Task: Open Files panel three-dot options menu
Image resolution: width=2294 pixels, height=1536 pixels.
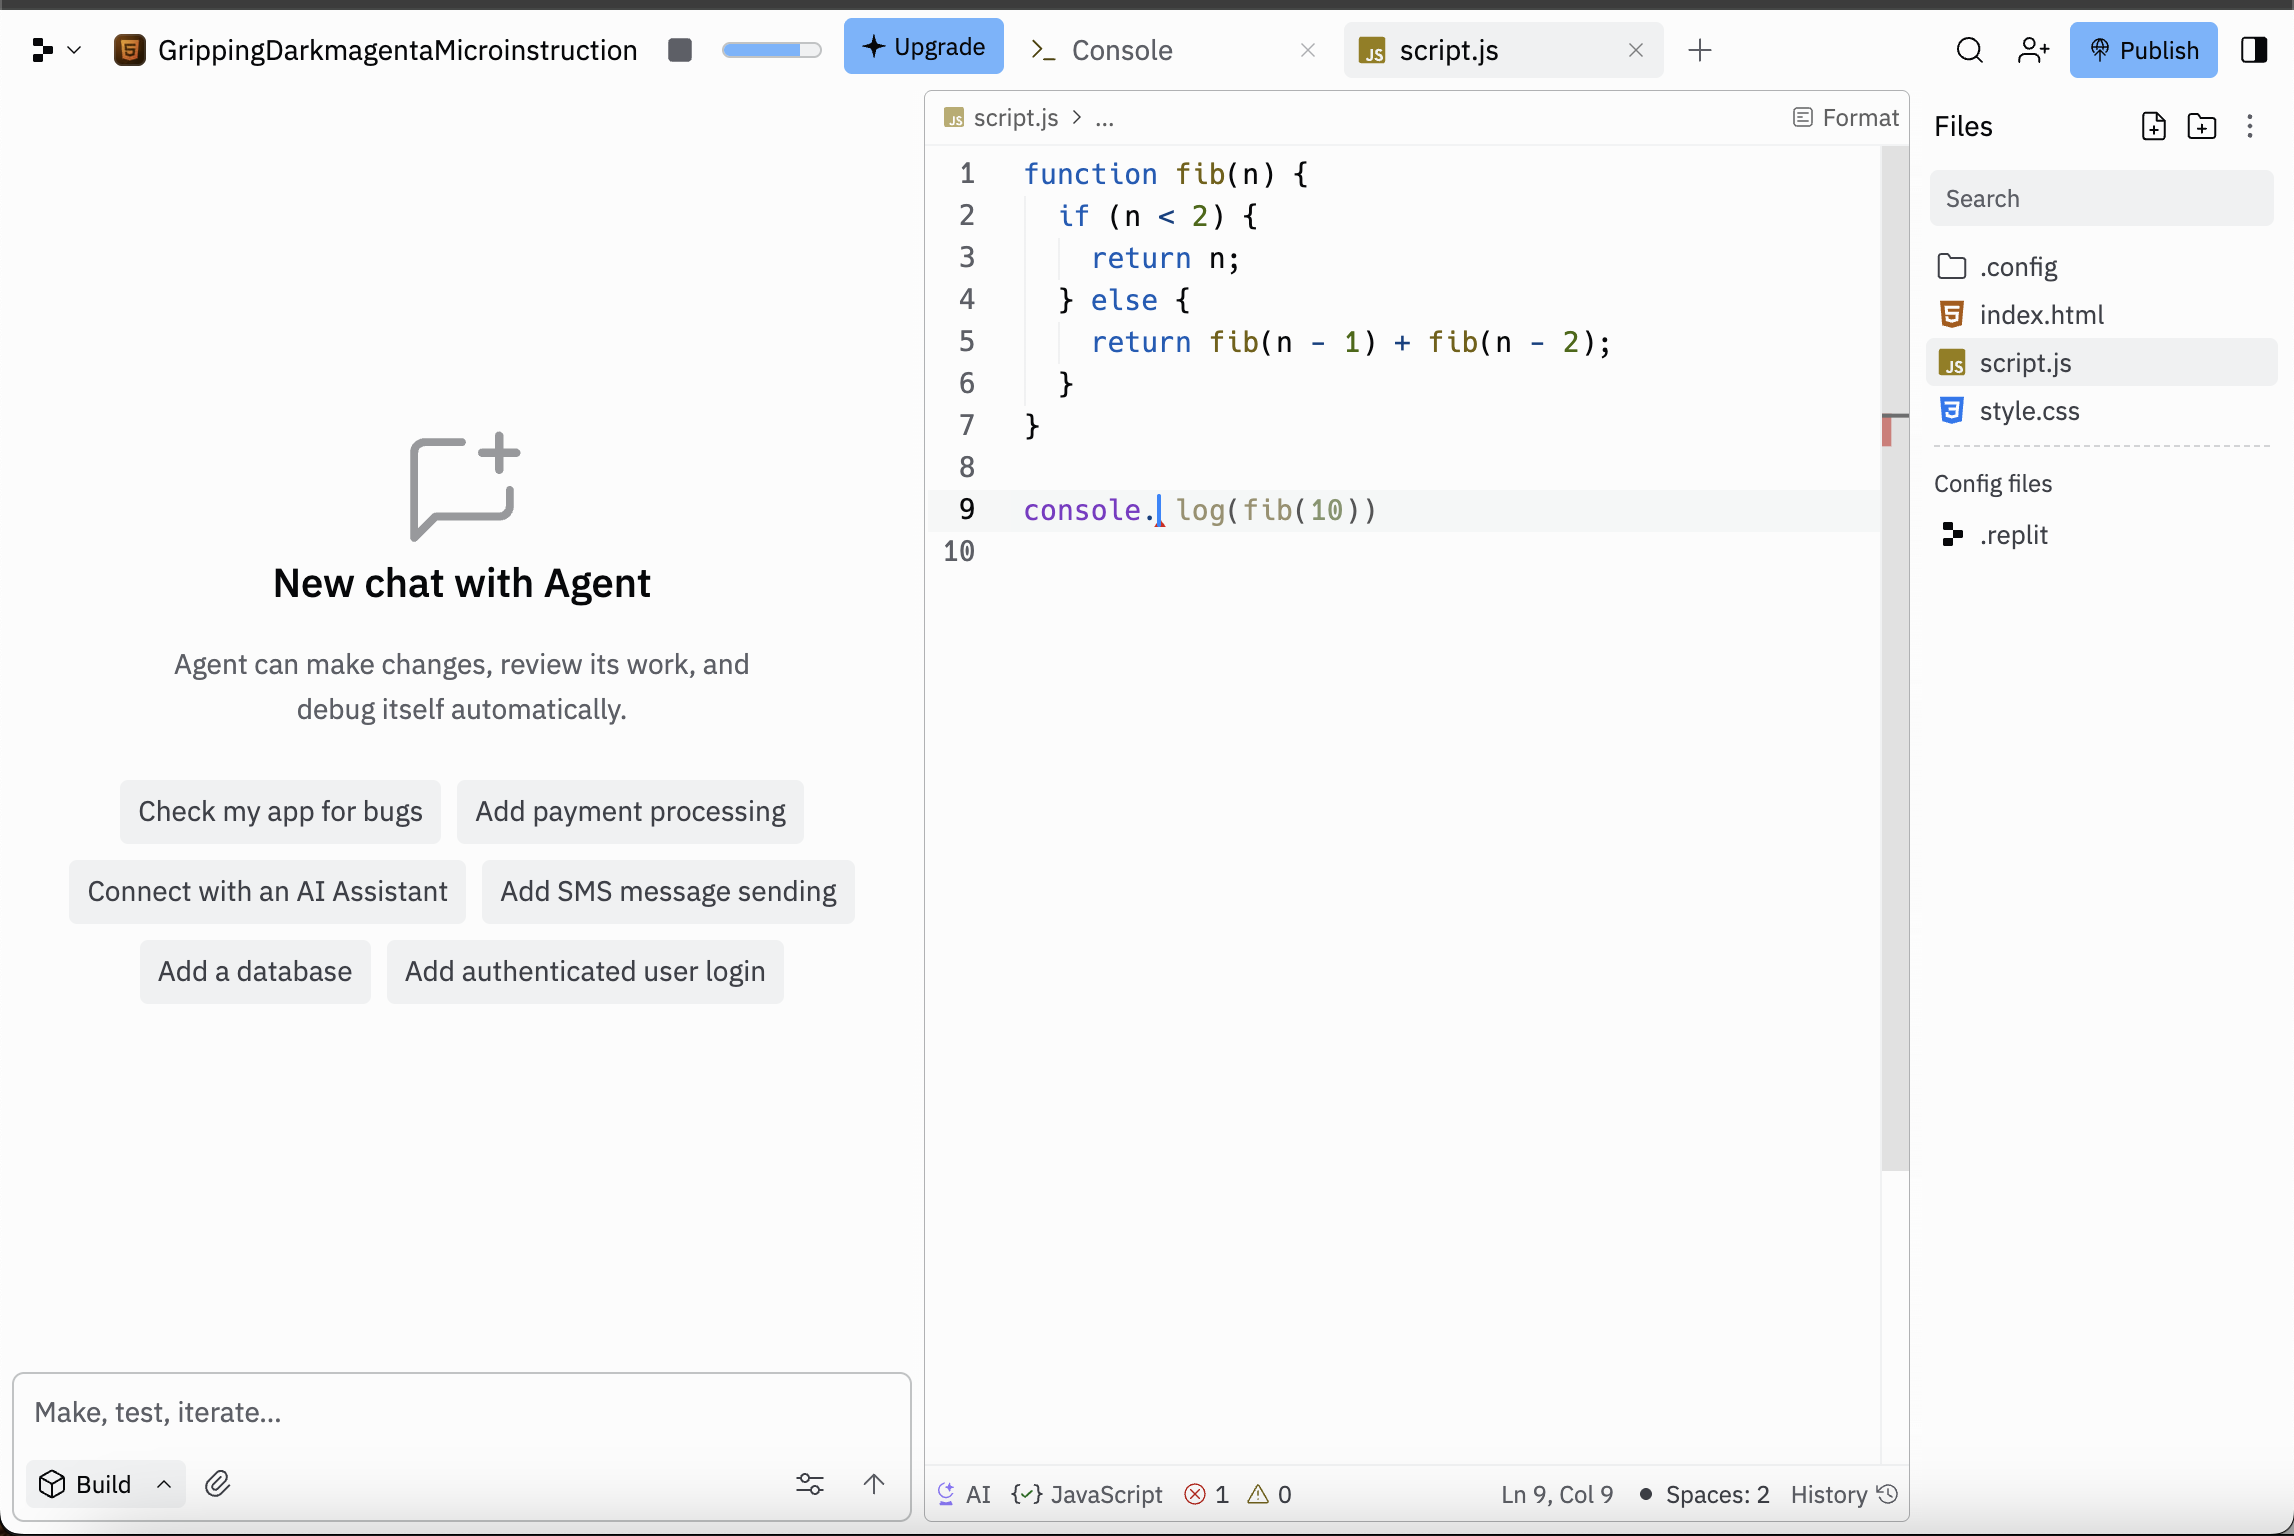Action: [x=2249, y=126]
